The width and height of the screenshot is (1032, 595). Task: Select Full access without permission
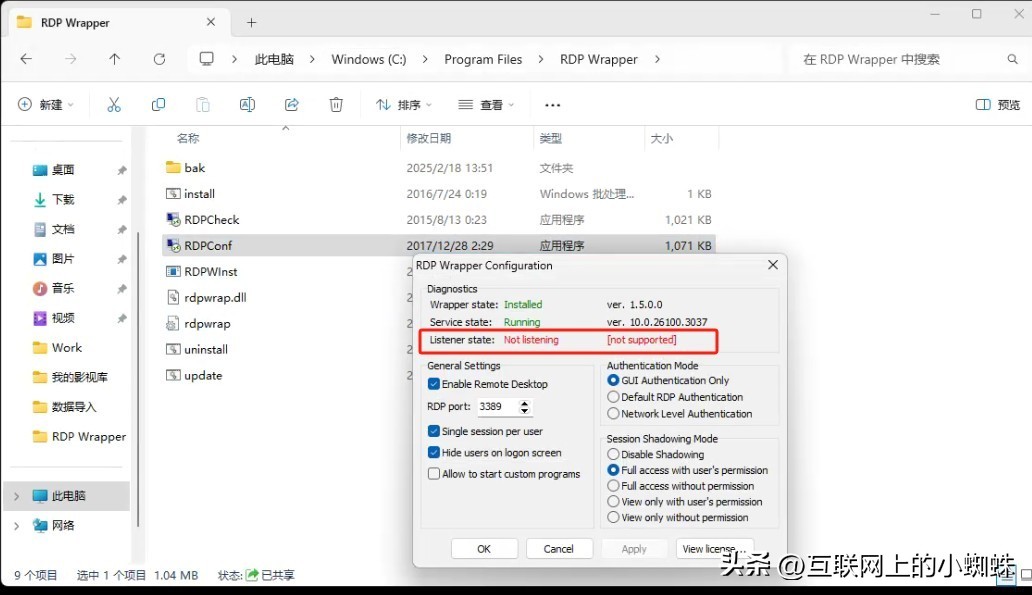613,486
